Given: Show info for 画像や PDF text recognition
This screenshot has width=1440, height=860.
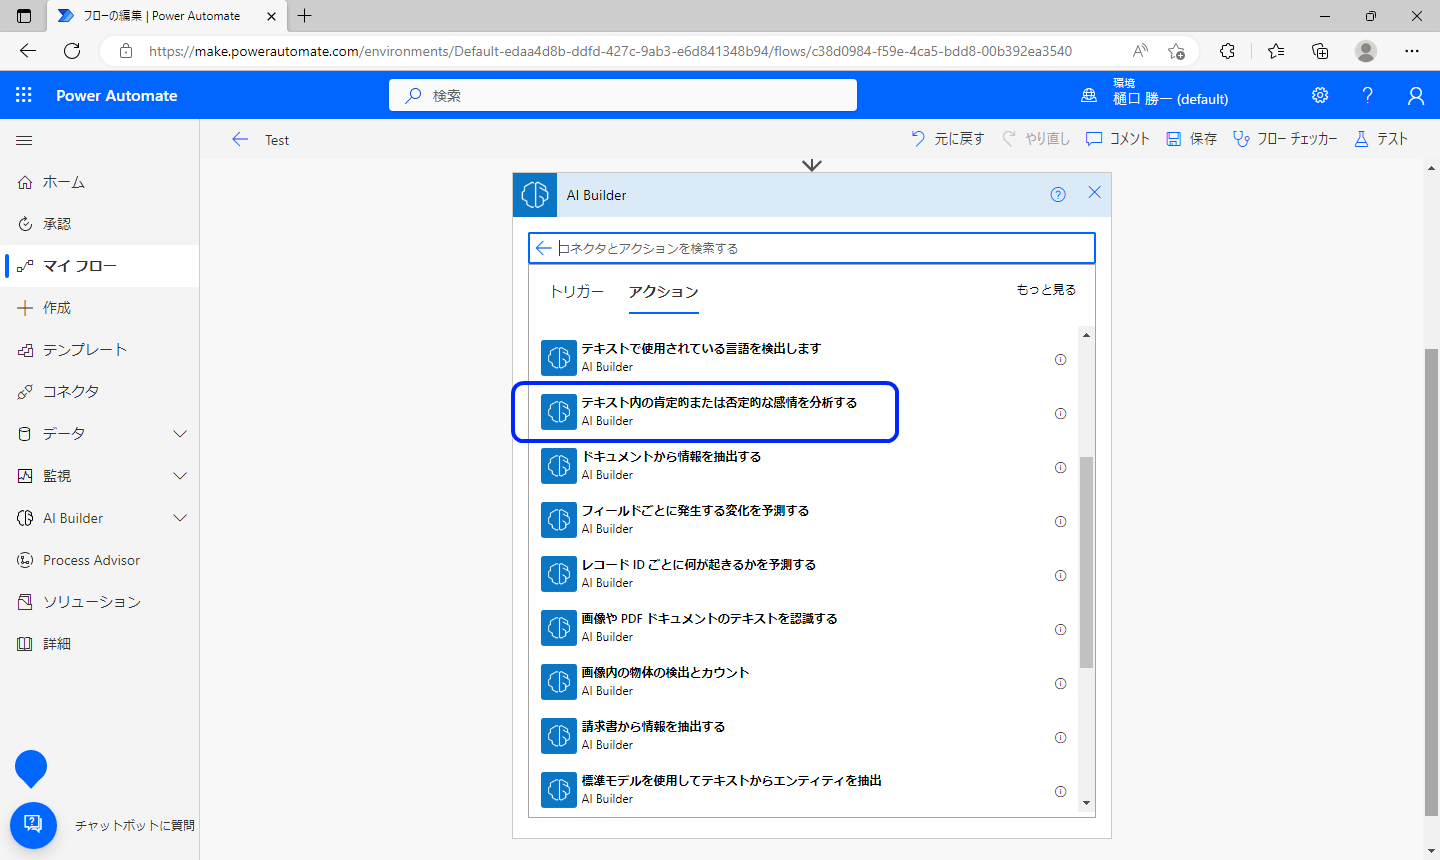Looking at the screenshot, I should coord(1060,629).
